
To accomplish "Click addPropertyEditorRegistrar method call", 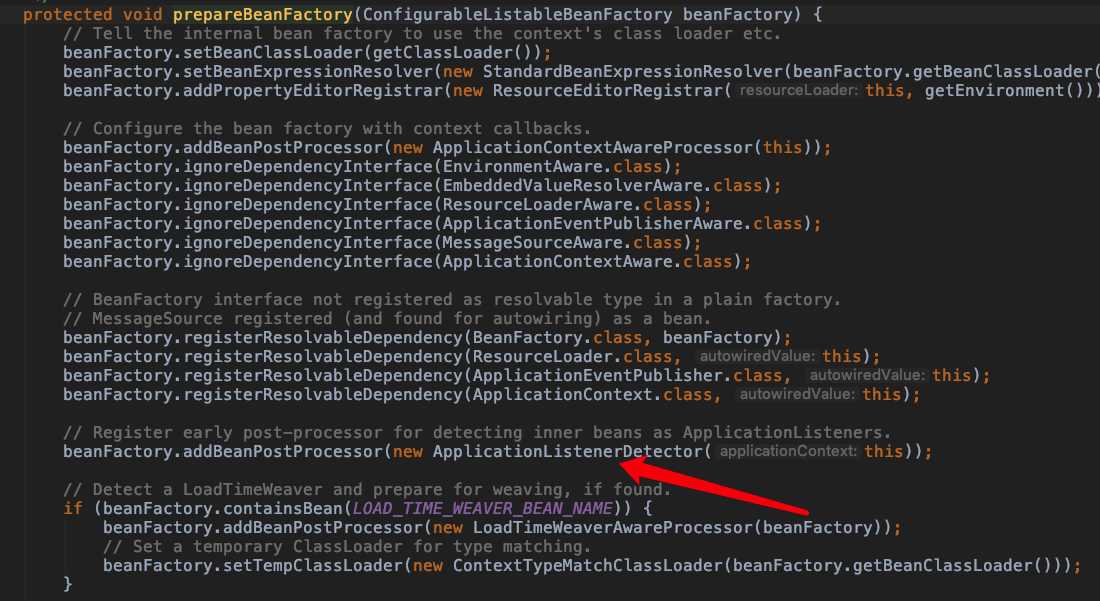I will pyautogui.click(x=312, y=90).
